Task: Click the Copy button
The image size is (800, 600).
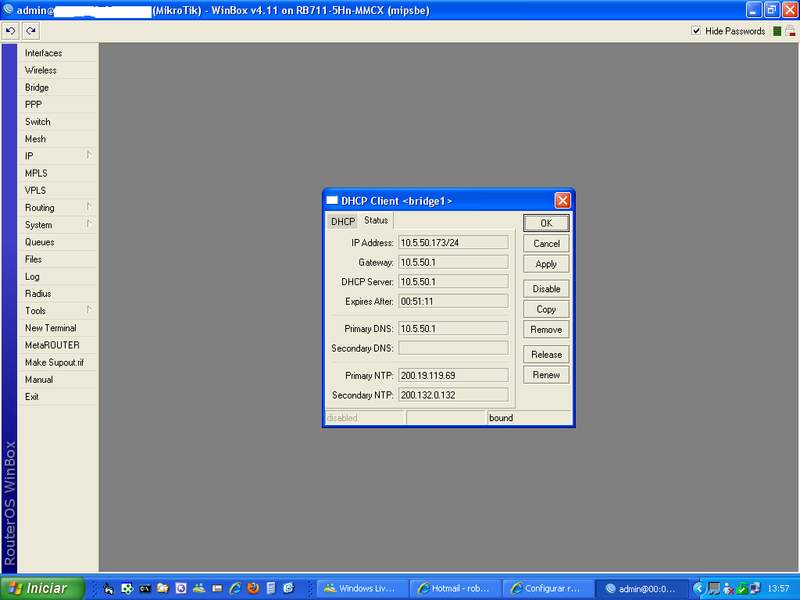Action: tap(546, 309)
